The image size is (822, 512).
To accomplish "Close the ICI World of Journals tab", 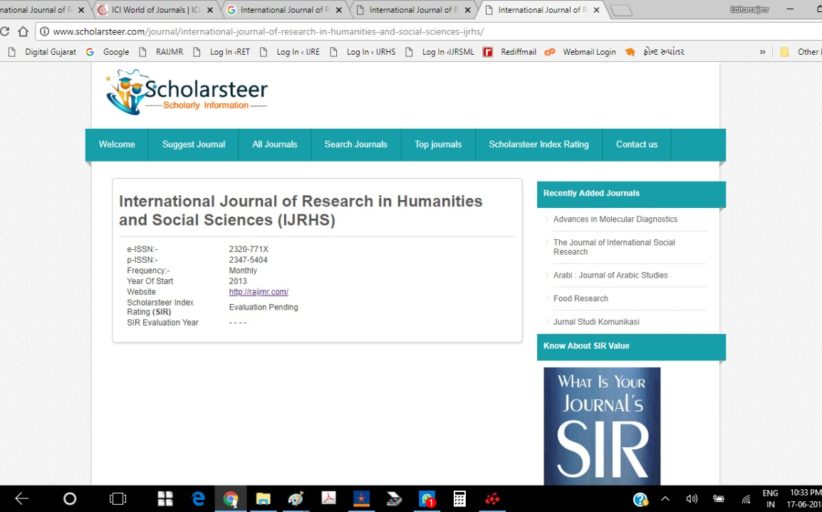I will [210, 10].
